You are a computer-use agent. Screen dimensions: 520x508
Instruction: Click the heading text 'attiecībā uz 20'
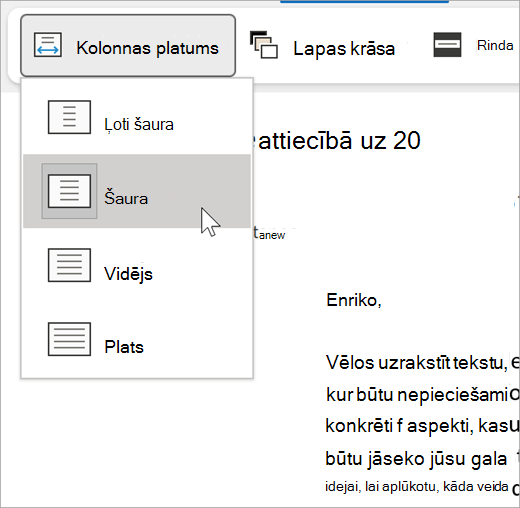pyautogui.click(x=339, y=140)
